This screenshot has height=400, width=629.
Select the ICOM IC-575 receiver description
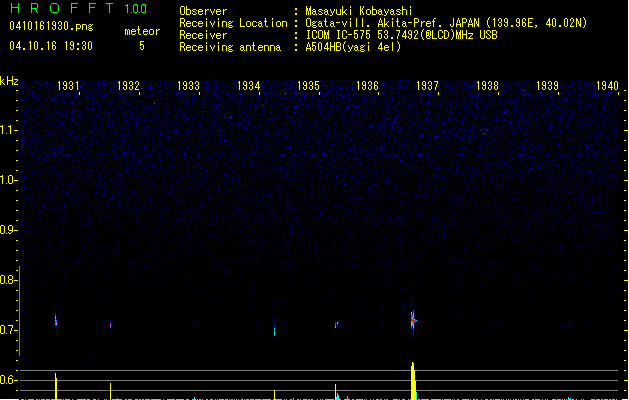pyautogui.click(x=401, y=35)
